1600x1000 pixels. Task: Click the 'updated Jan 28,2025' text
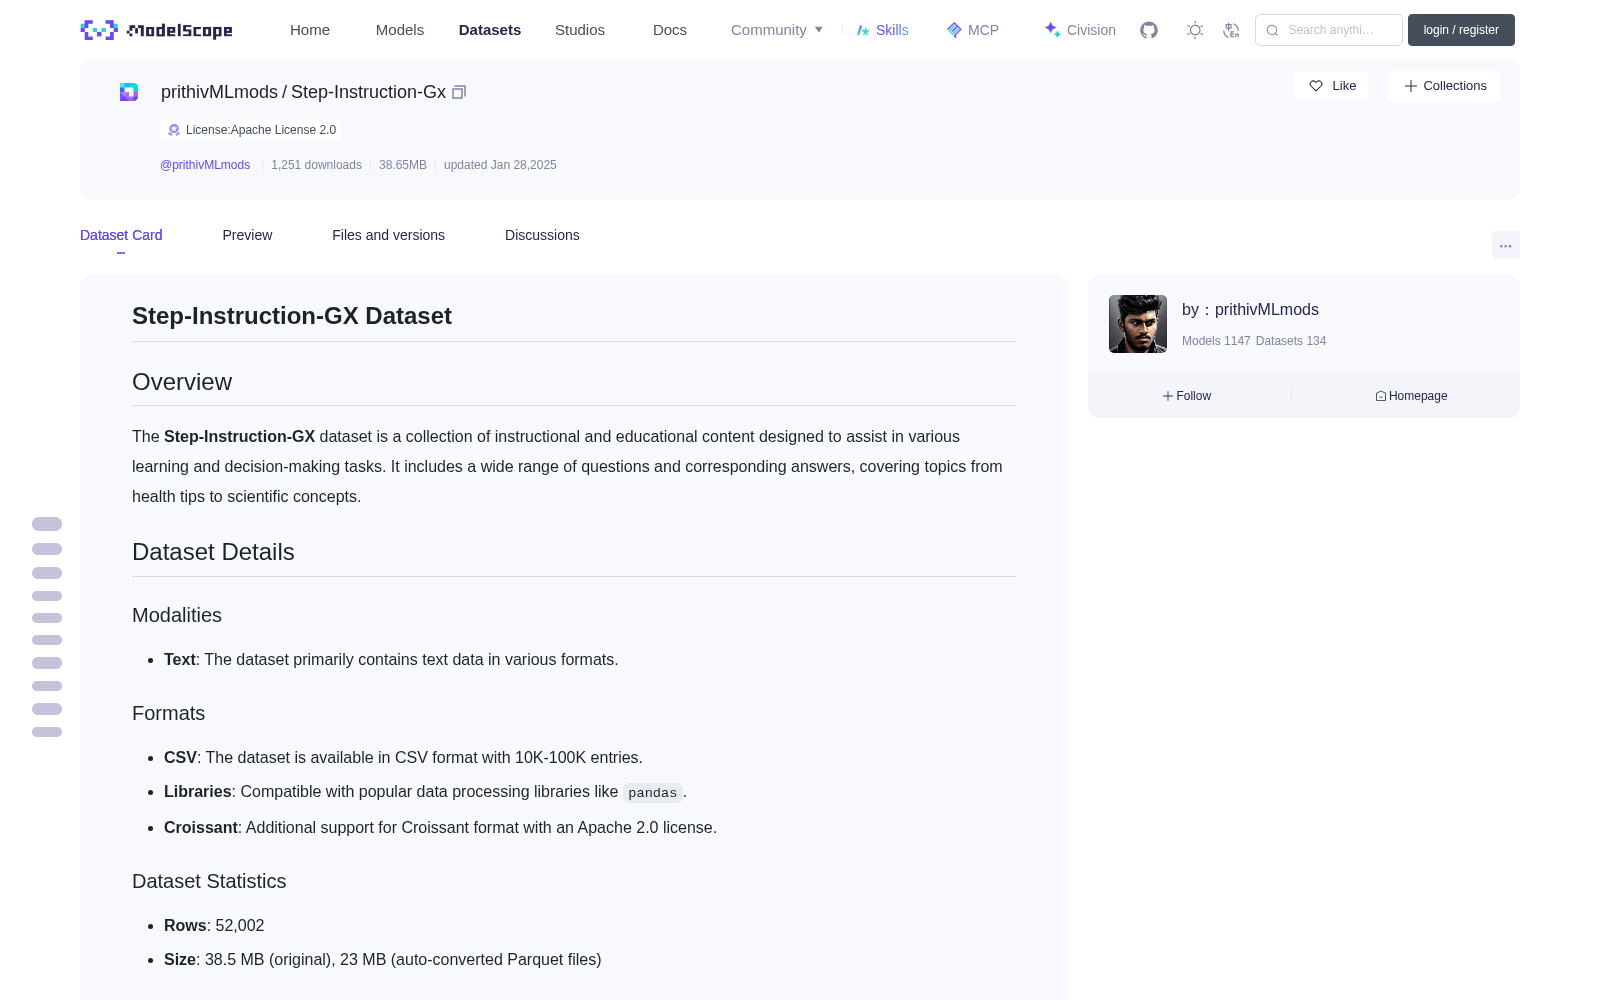pos(500,165)
